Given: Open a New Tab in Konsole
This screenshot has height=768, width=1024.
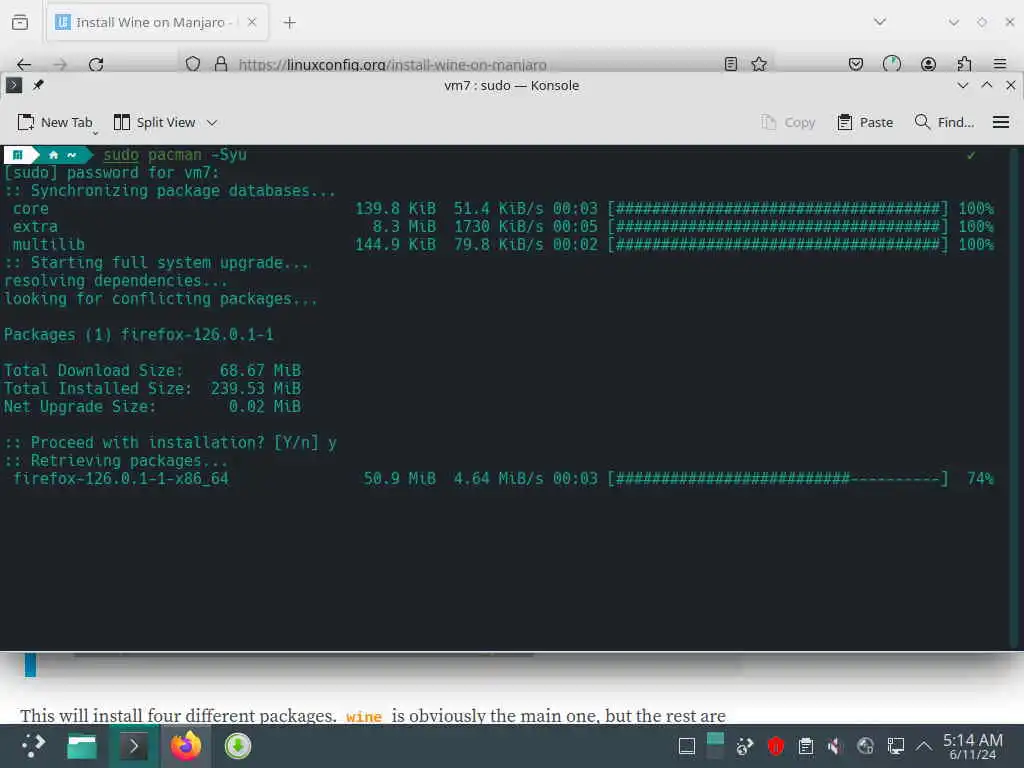Looking at the screenshot, I should pos(54,122).
